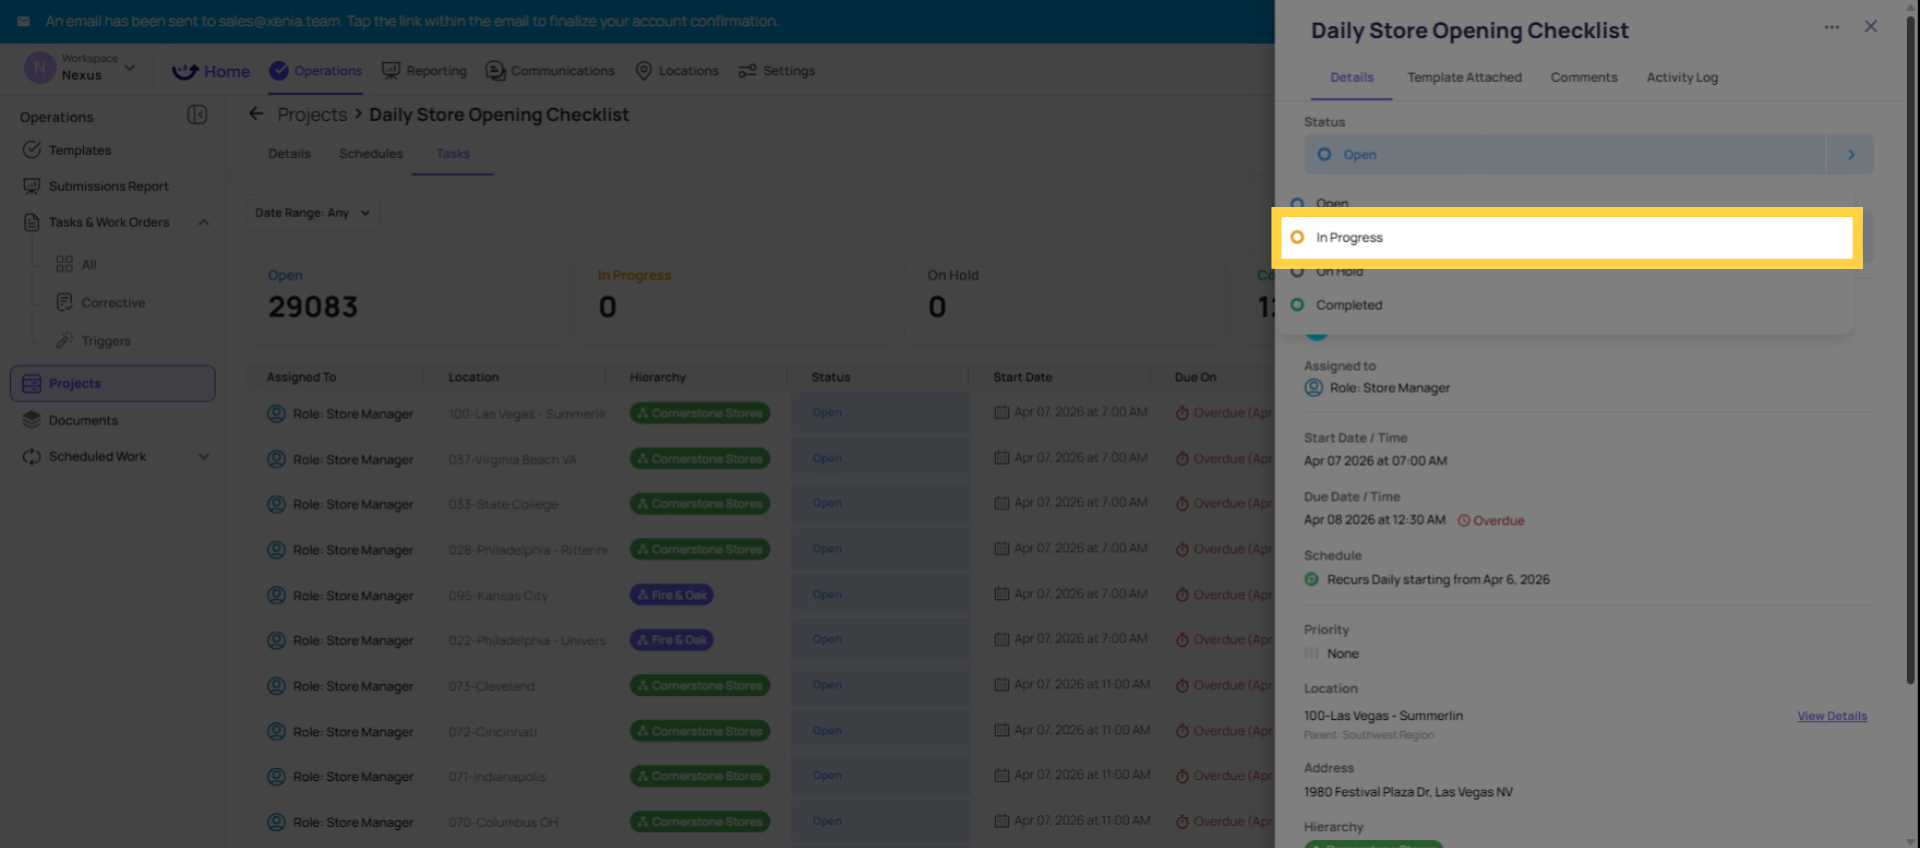
Task: Click the View Details link for location
Action: (1832, 716)
